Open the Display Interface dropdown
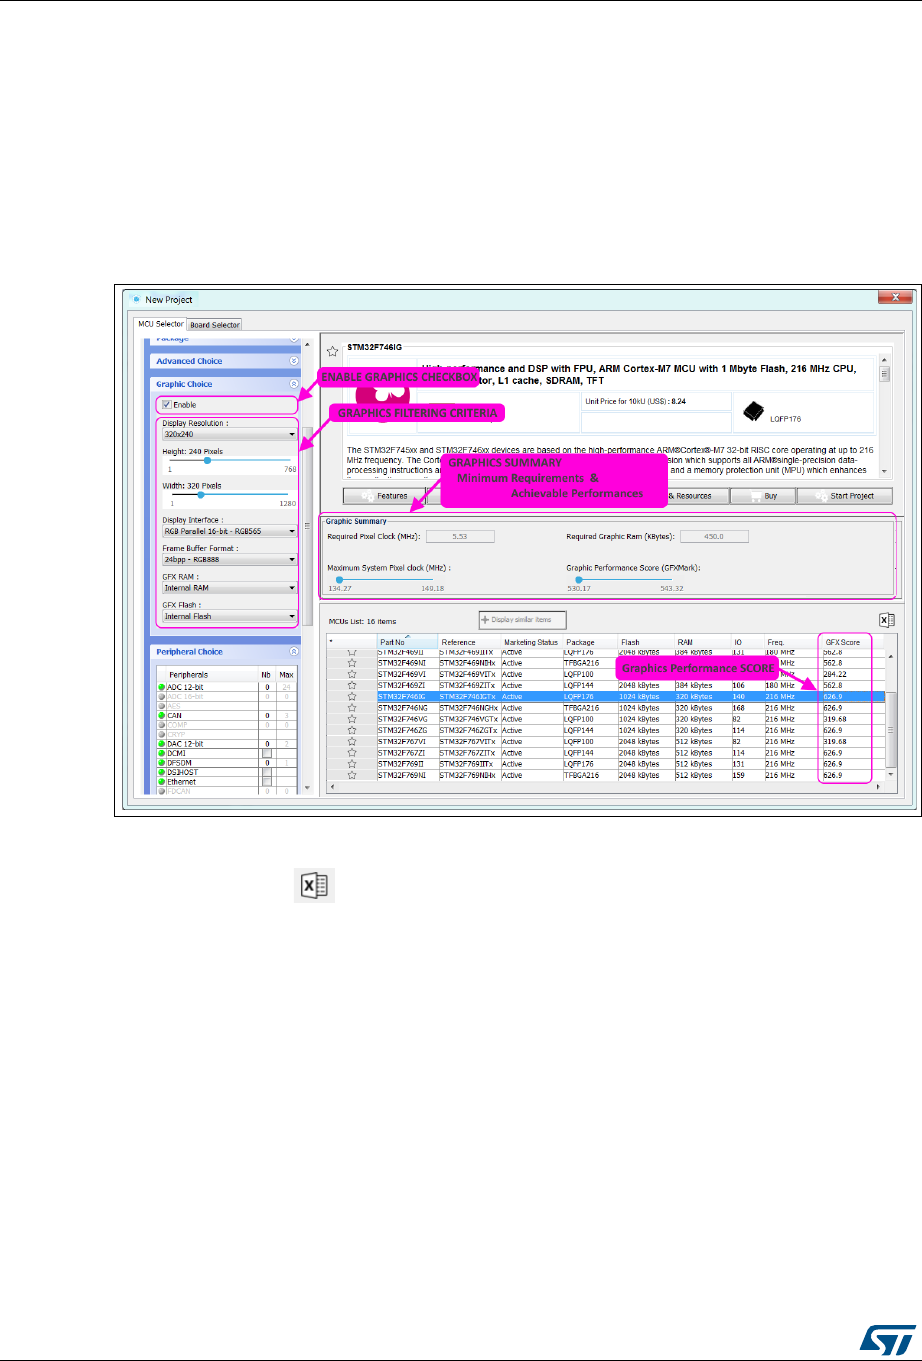 pos(229,532)
